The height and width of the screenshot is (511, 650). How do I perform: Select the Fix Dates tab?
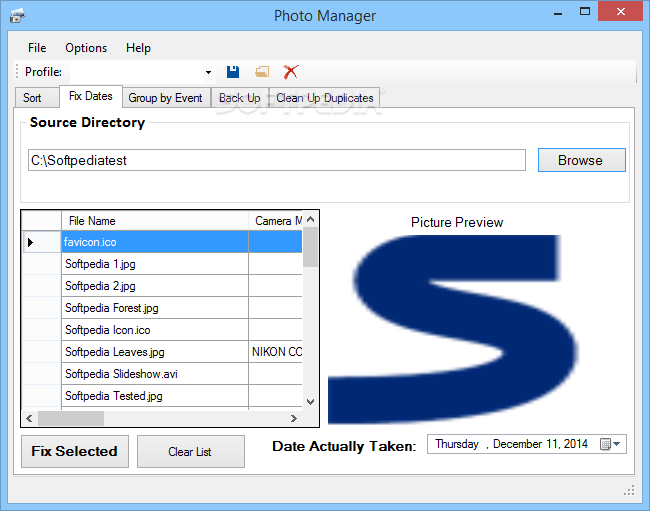click(91, 96)
